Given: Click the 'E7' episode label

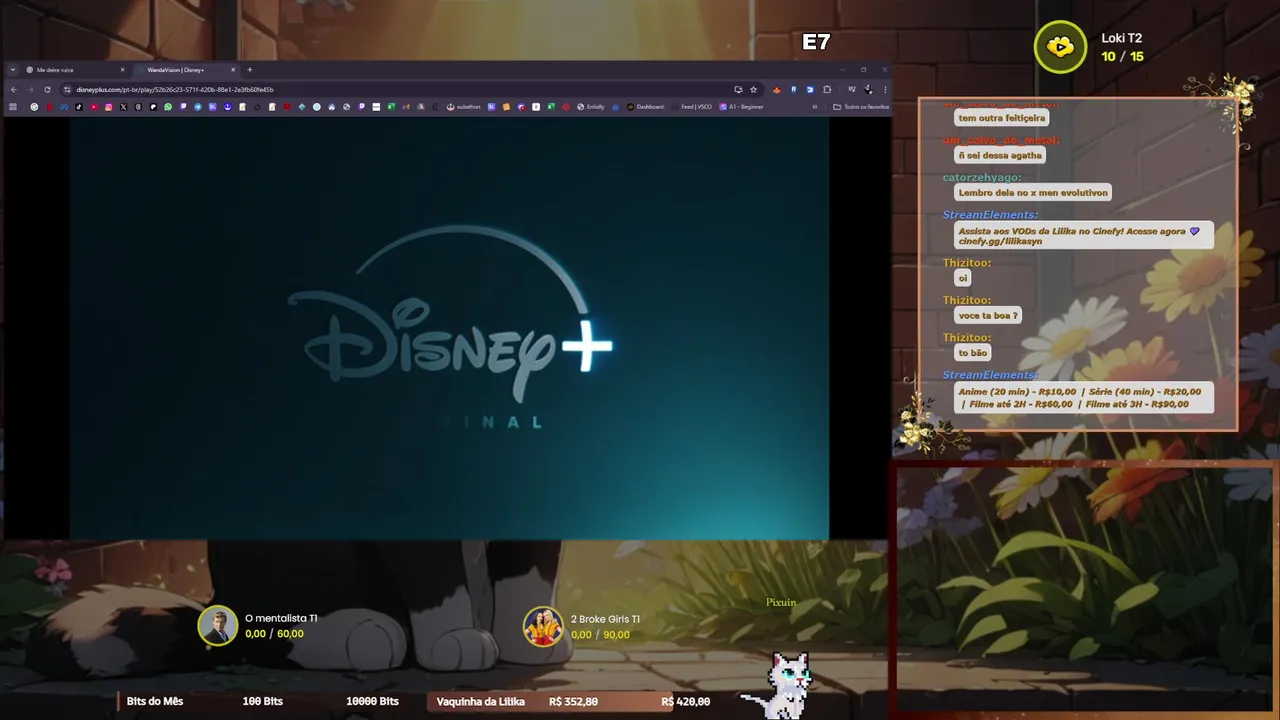Looking at the screenshot, I should [816, 42].
